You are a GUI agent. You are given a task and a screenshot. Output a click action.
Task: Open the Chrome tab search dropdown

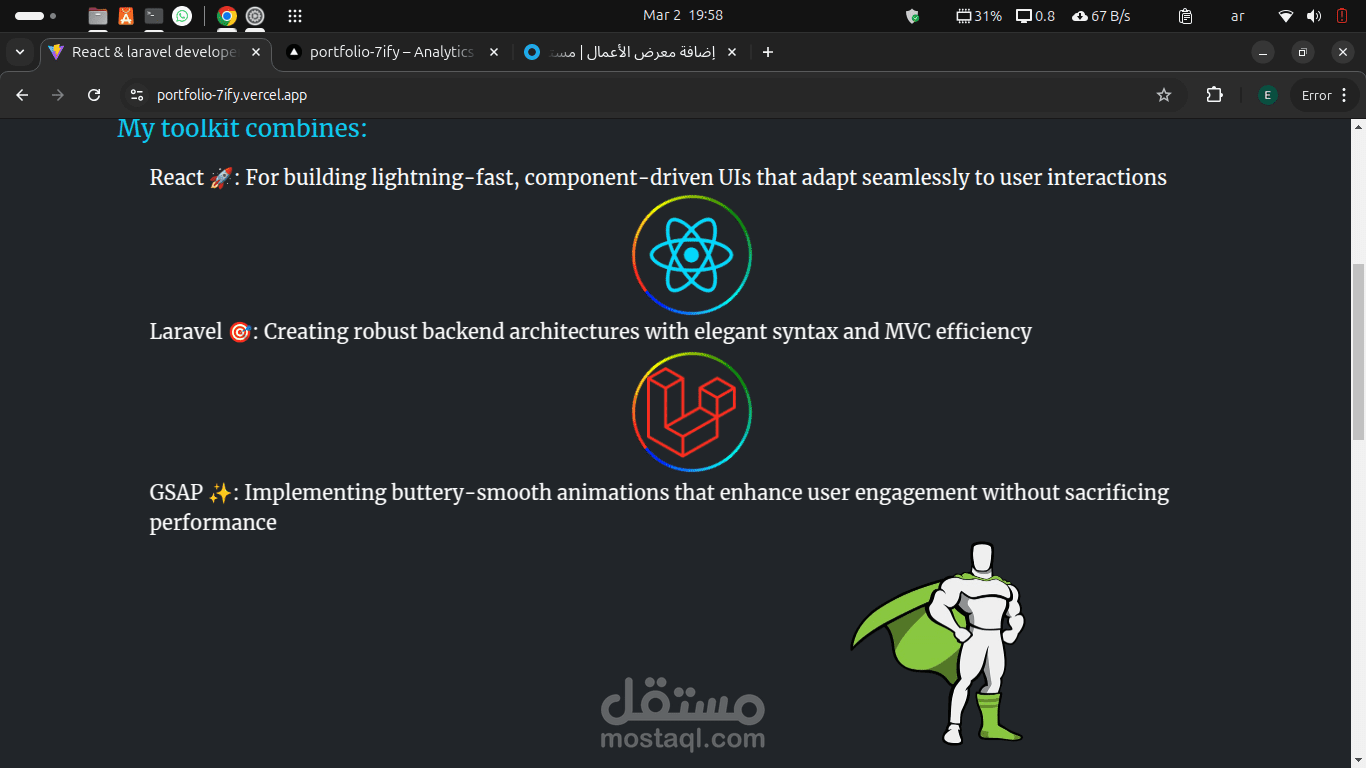pyautogui.click(x=20, y=52)
